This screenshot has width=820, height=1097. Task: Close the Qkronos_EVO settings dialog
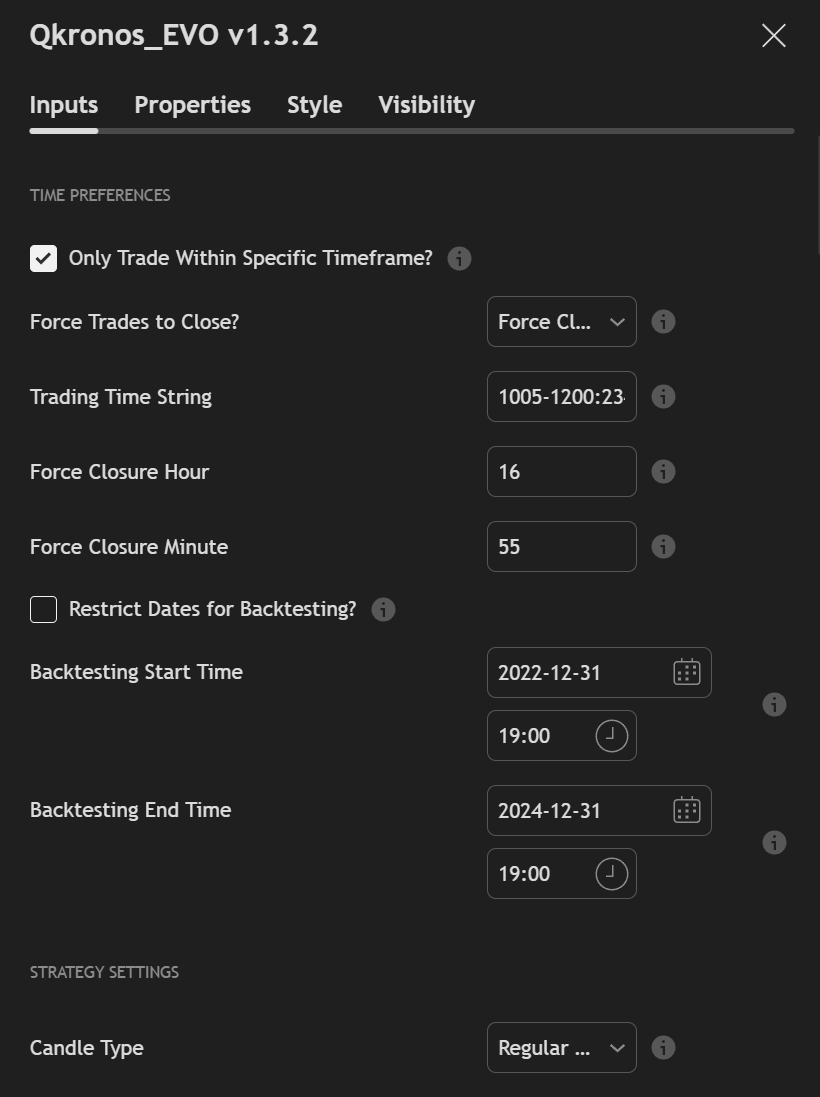pos(773,36)
